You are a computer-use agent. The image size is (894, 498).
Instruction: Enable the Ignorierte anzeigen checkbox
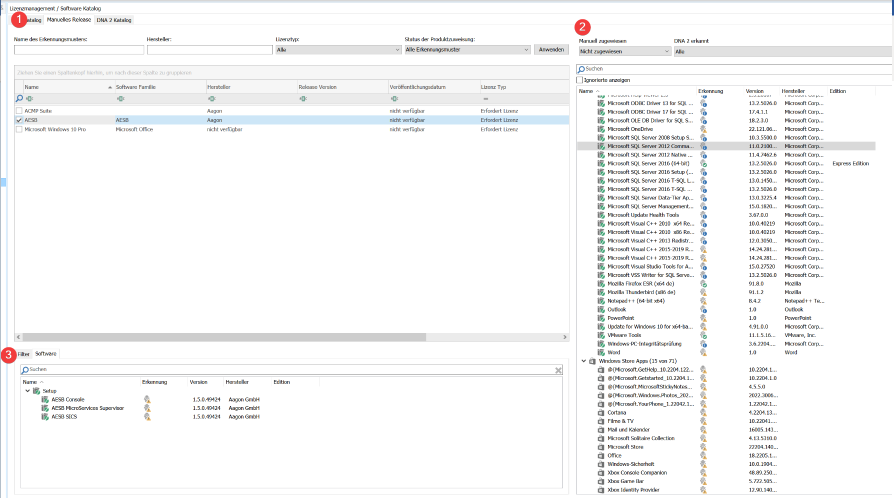click(x=581, y=79)
